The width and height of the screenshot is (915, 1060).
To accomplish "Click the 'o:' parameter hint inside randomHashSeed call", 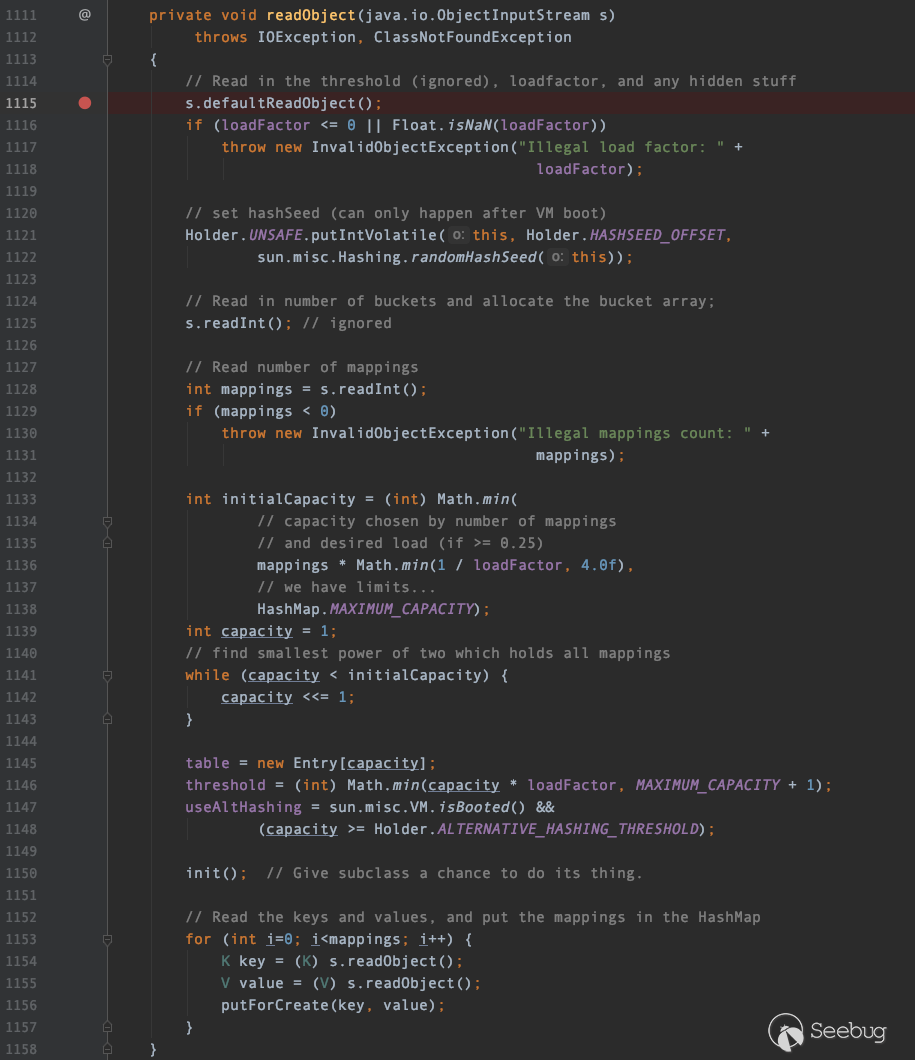I will (557, 257).
